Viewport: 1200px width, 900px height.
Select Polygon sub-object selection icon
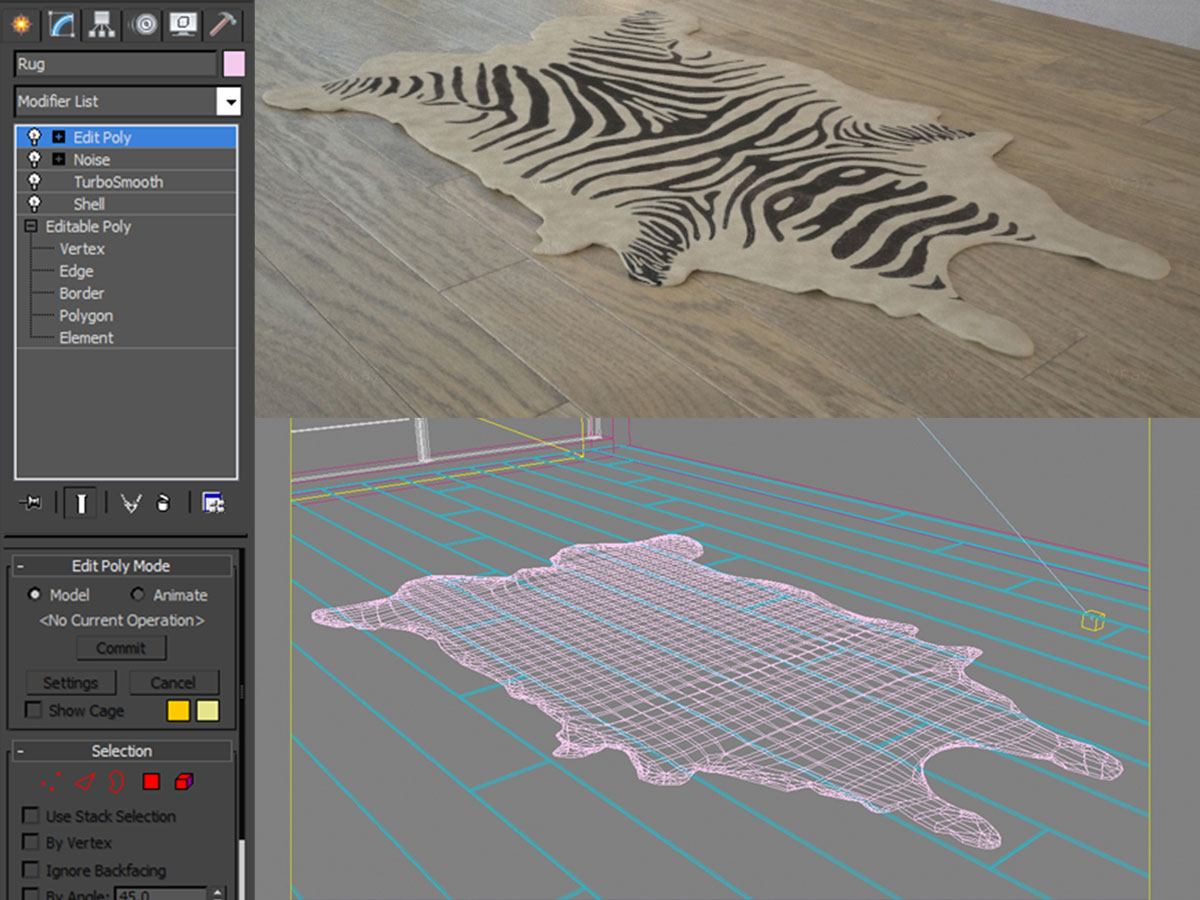pyautogui.click(x=151, y=781)
